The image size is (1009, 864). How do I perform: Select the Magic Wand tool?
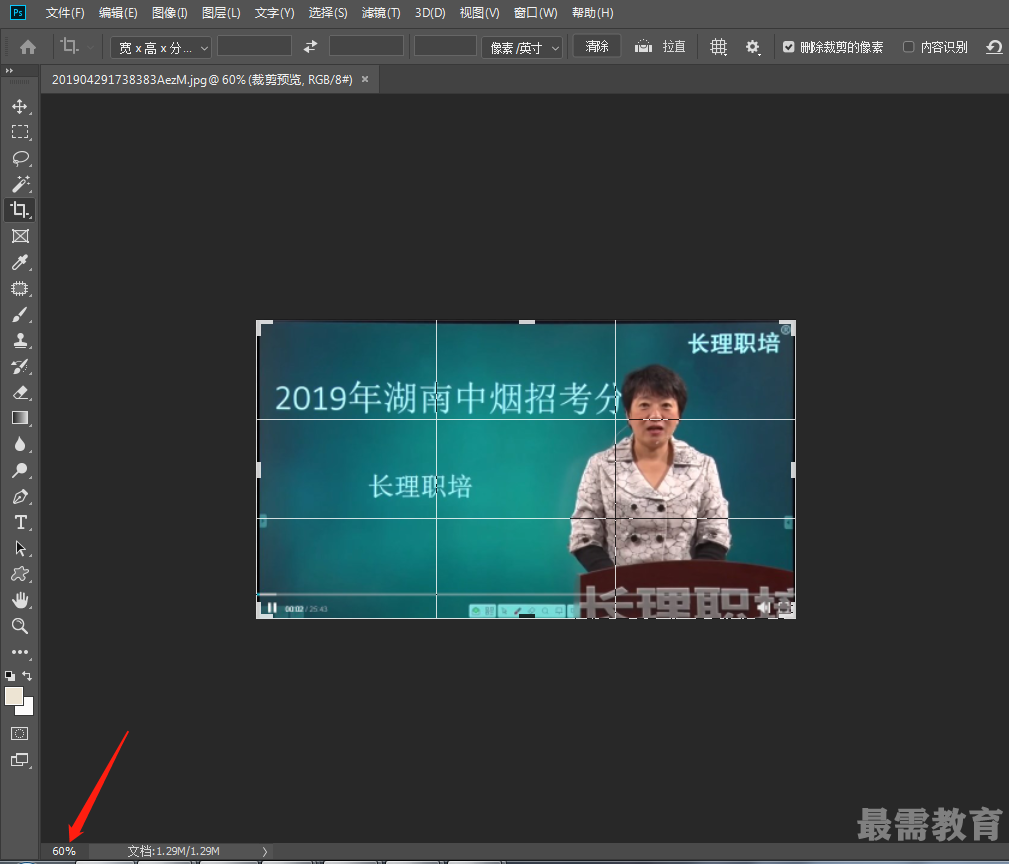tap(20, 184)
